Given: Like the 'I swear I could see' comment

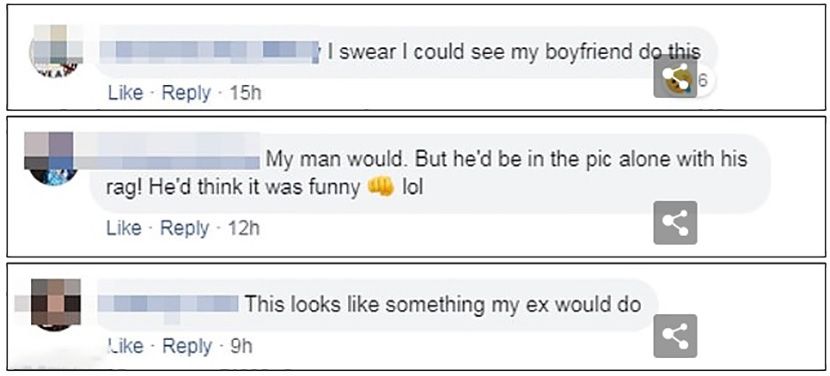Looking at the screenshot, I should click(125, 93).
